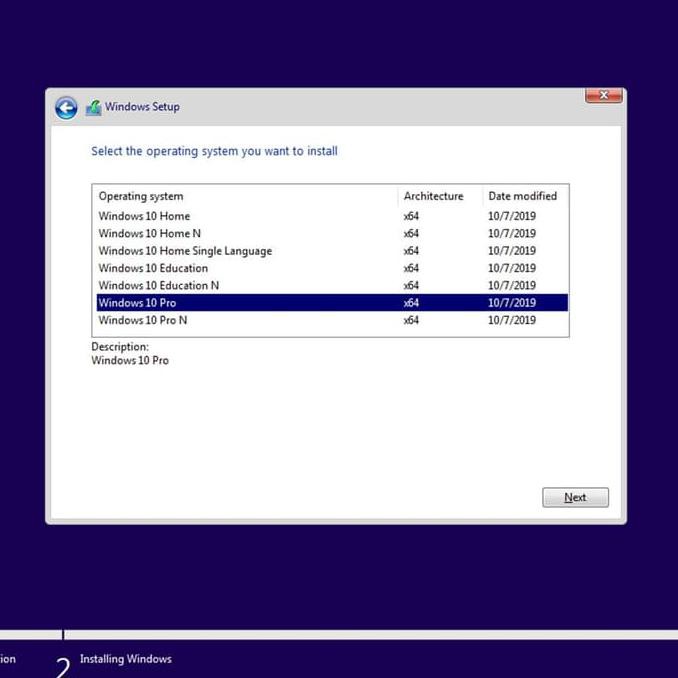Click the 'Select the operating system' heading
Image resolution: width=678 pixels, height=678 pixels.
coord(214,152)
